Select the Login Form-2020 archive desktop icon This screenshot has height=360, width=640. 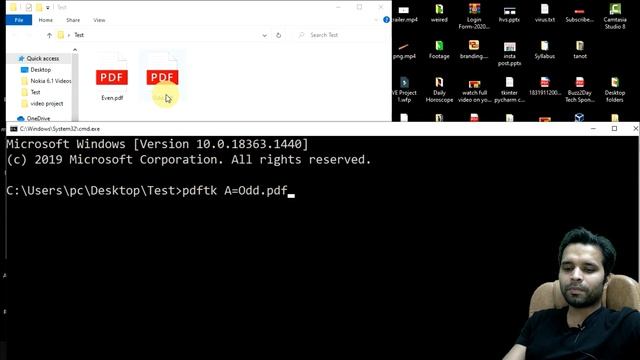pyautogui.click(x=474, y=16)
